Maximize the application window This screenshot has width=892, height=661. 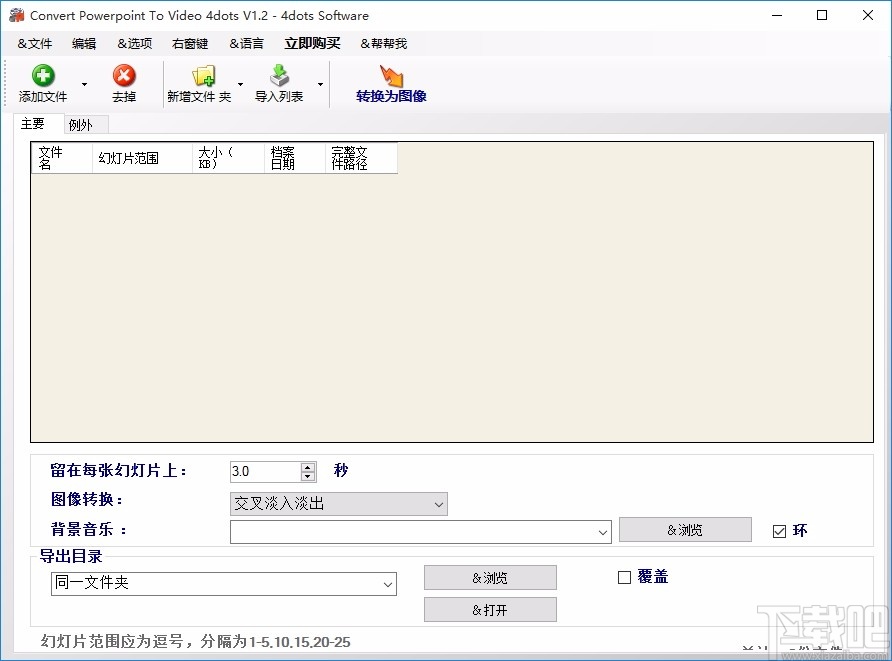822,15
